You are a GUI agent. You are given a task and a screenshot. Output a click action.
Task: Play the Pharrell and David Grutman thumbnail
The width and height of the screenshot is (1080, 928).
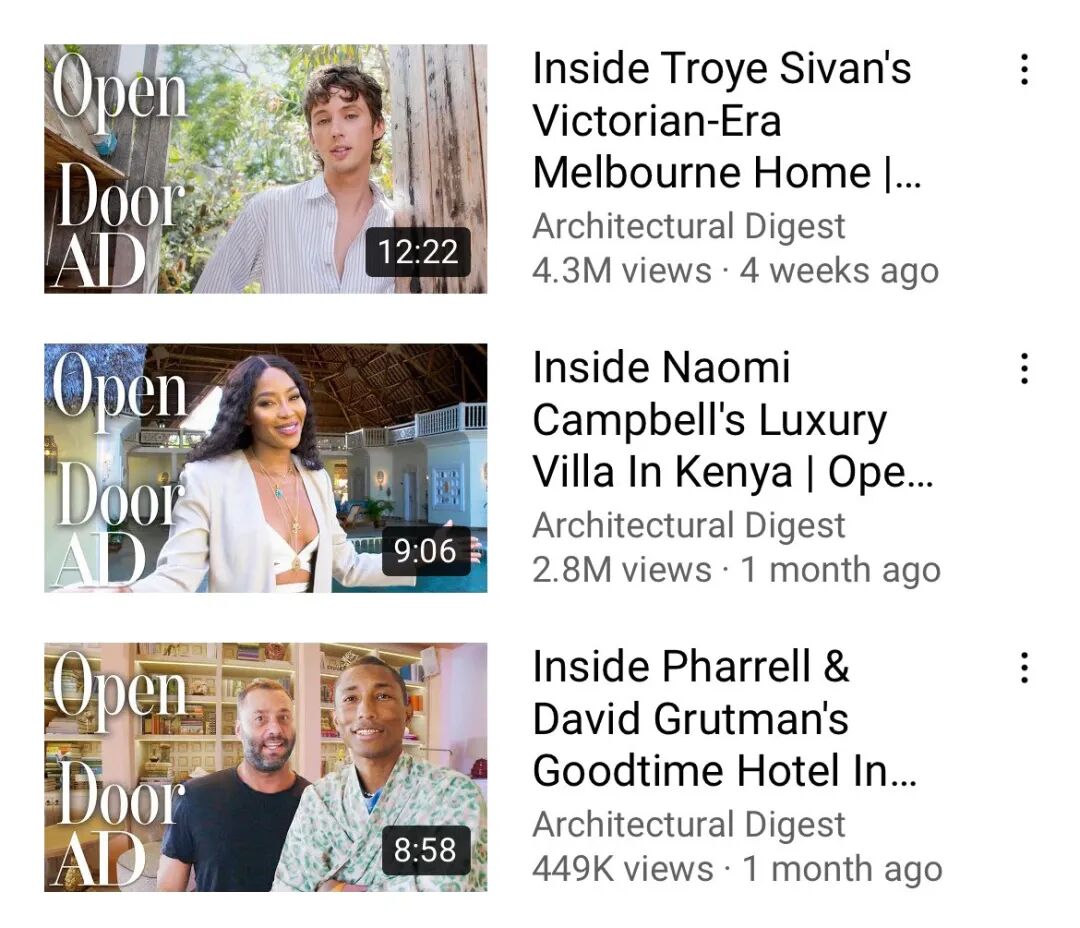266,767
